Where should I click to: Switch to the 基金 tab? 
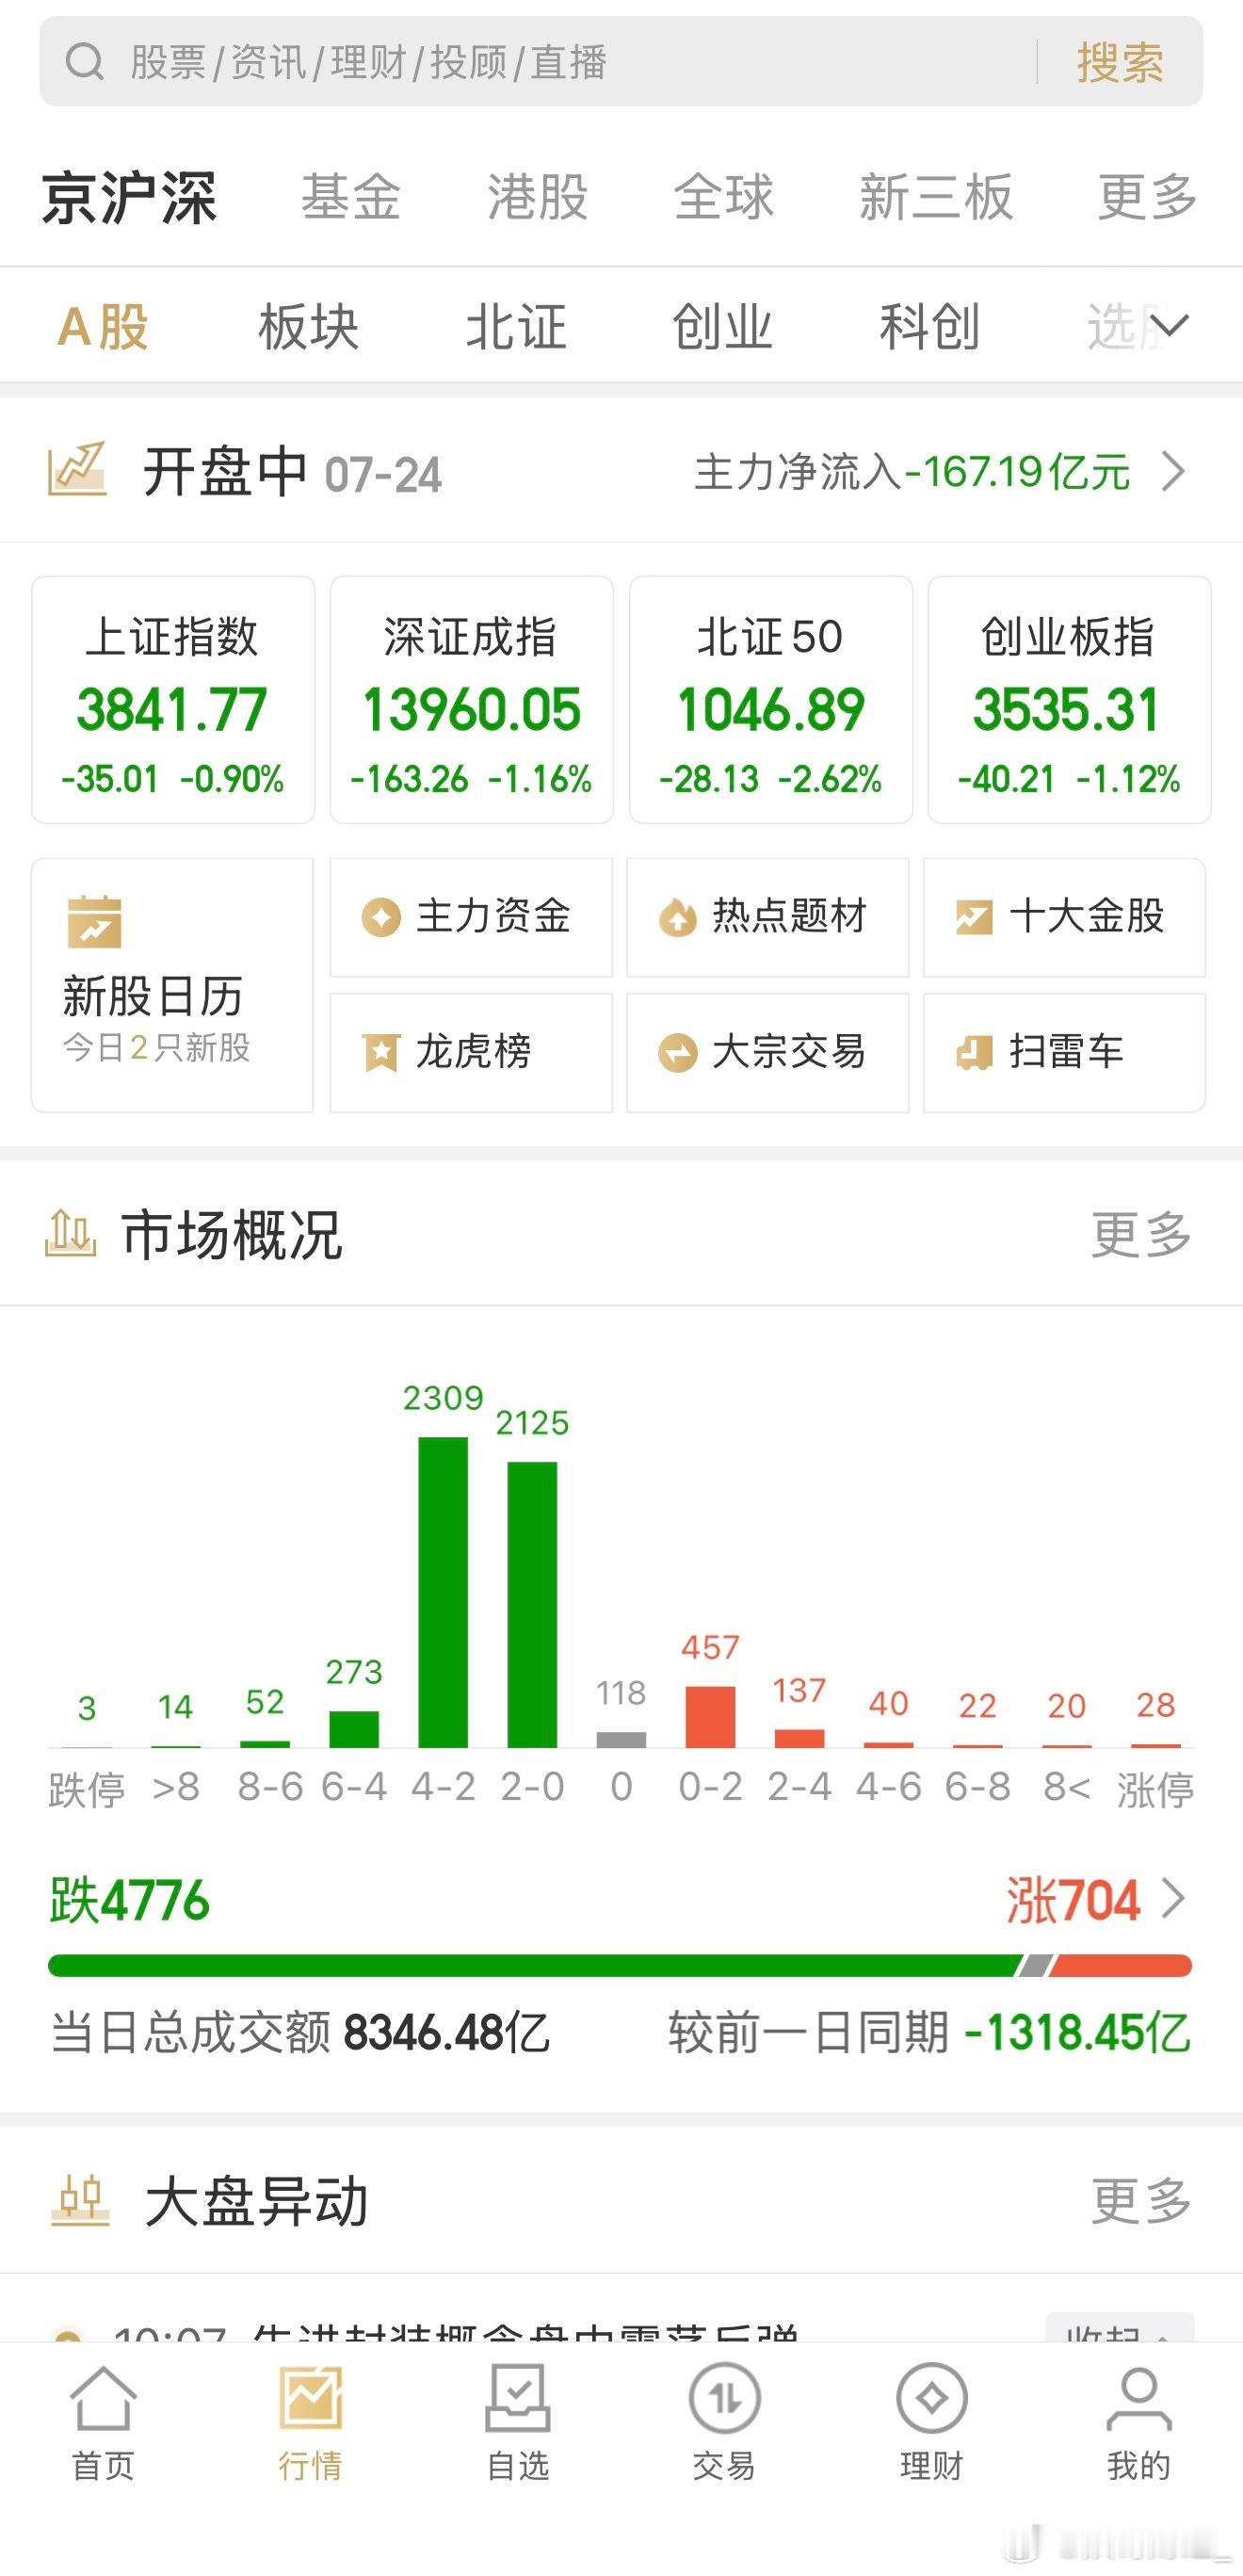coord(351,197)
